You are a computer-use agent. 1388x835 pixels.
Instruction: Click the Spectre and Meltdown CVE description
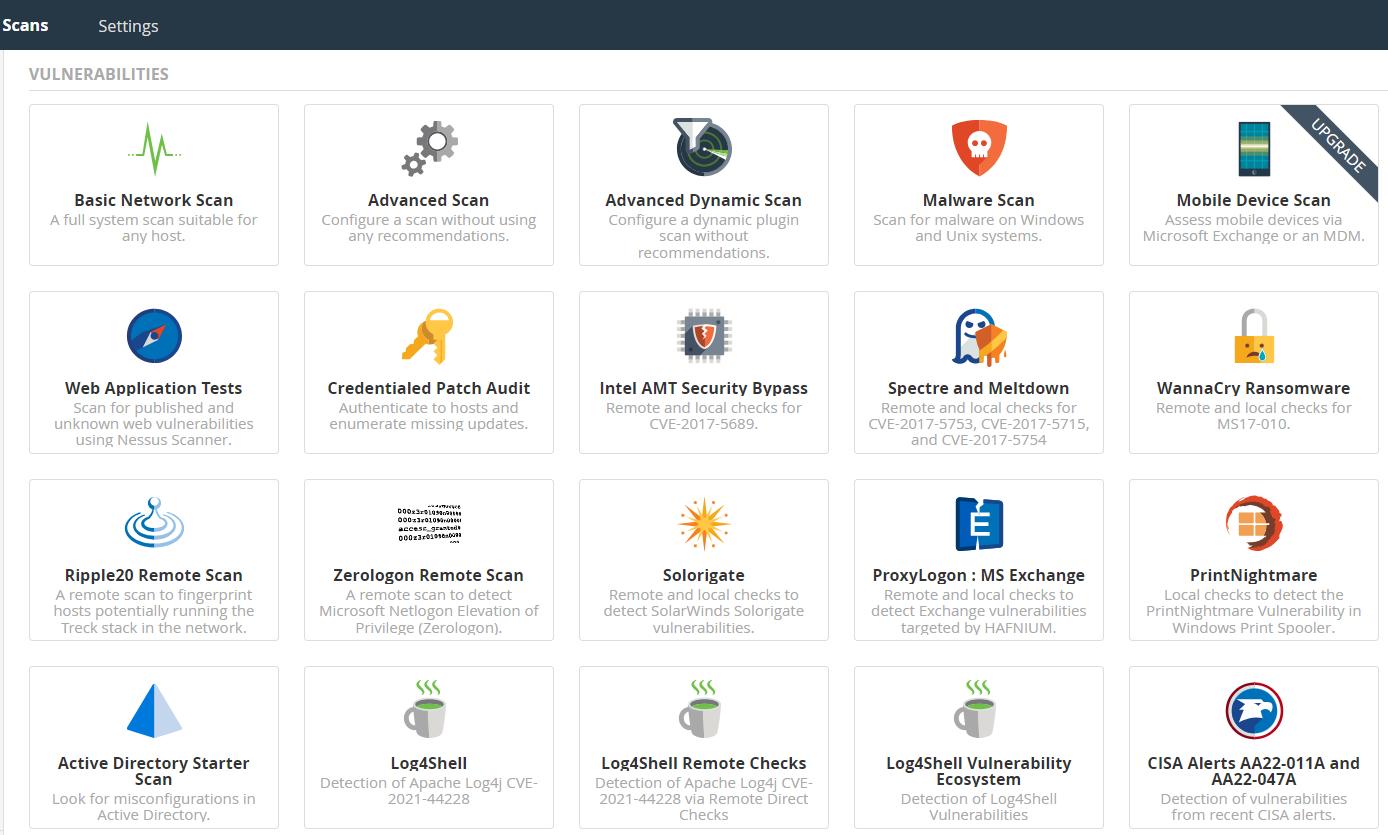click(x=979, y=424)
